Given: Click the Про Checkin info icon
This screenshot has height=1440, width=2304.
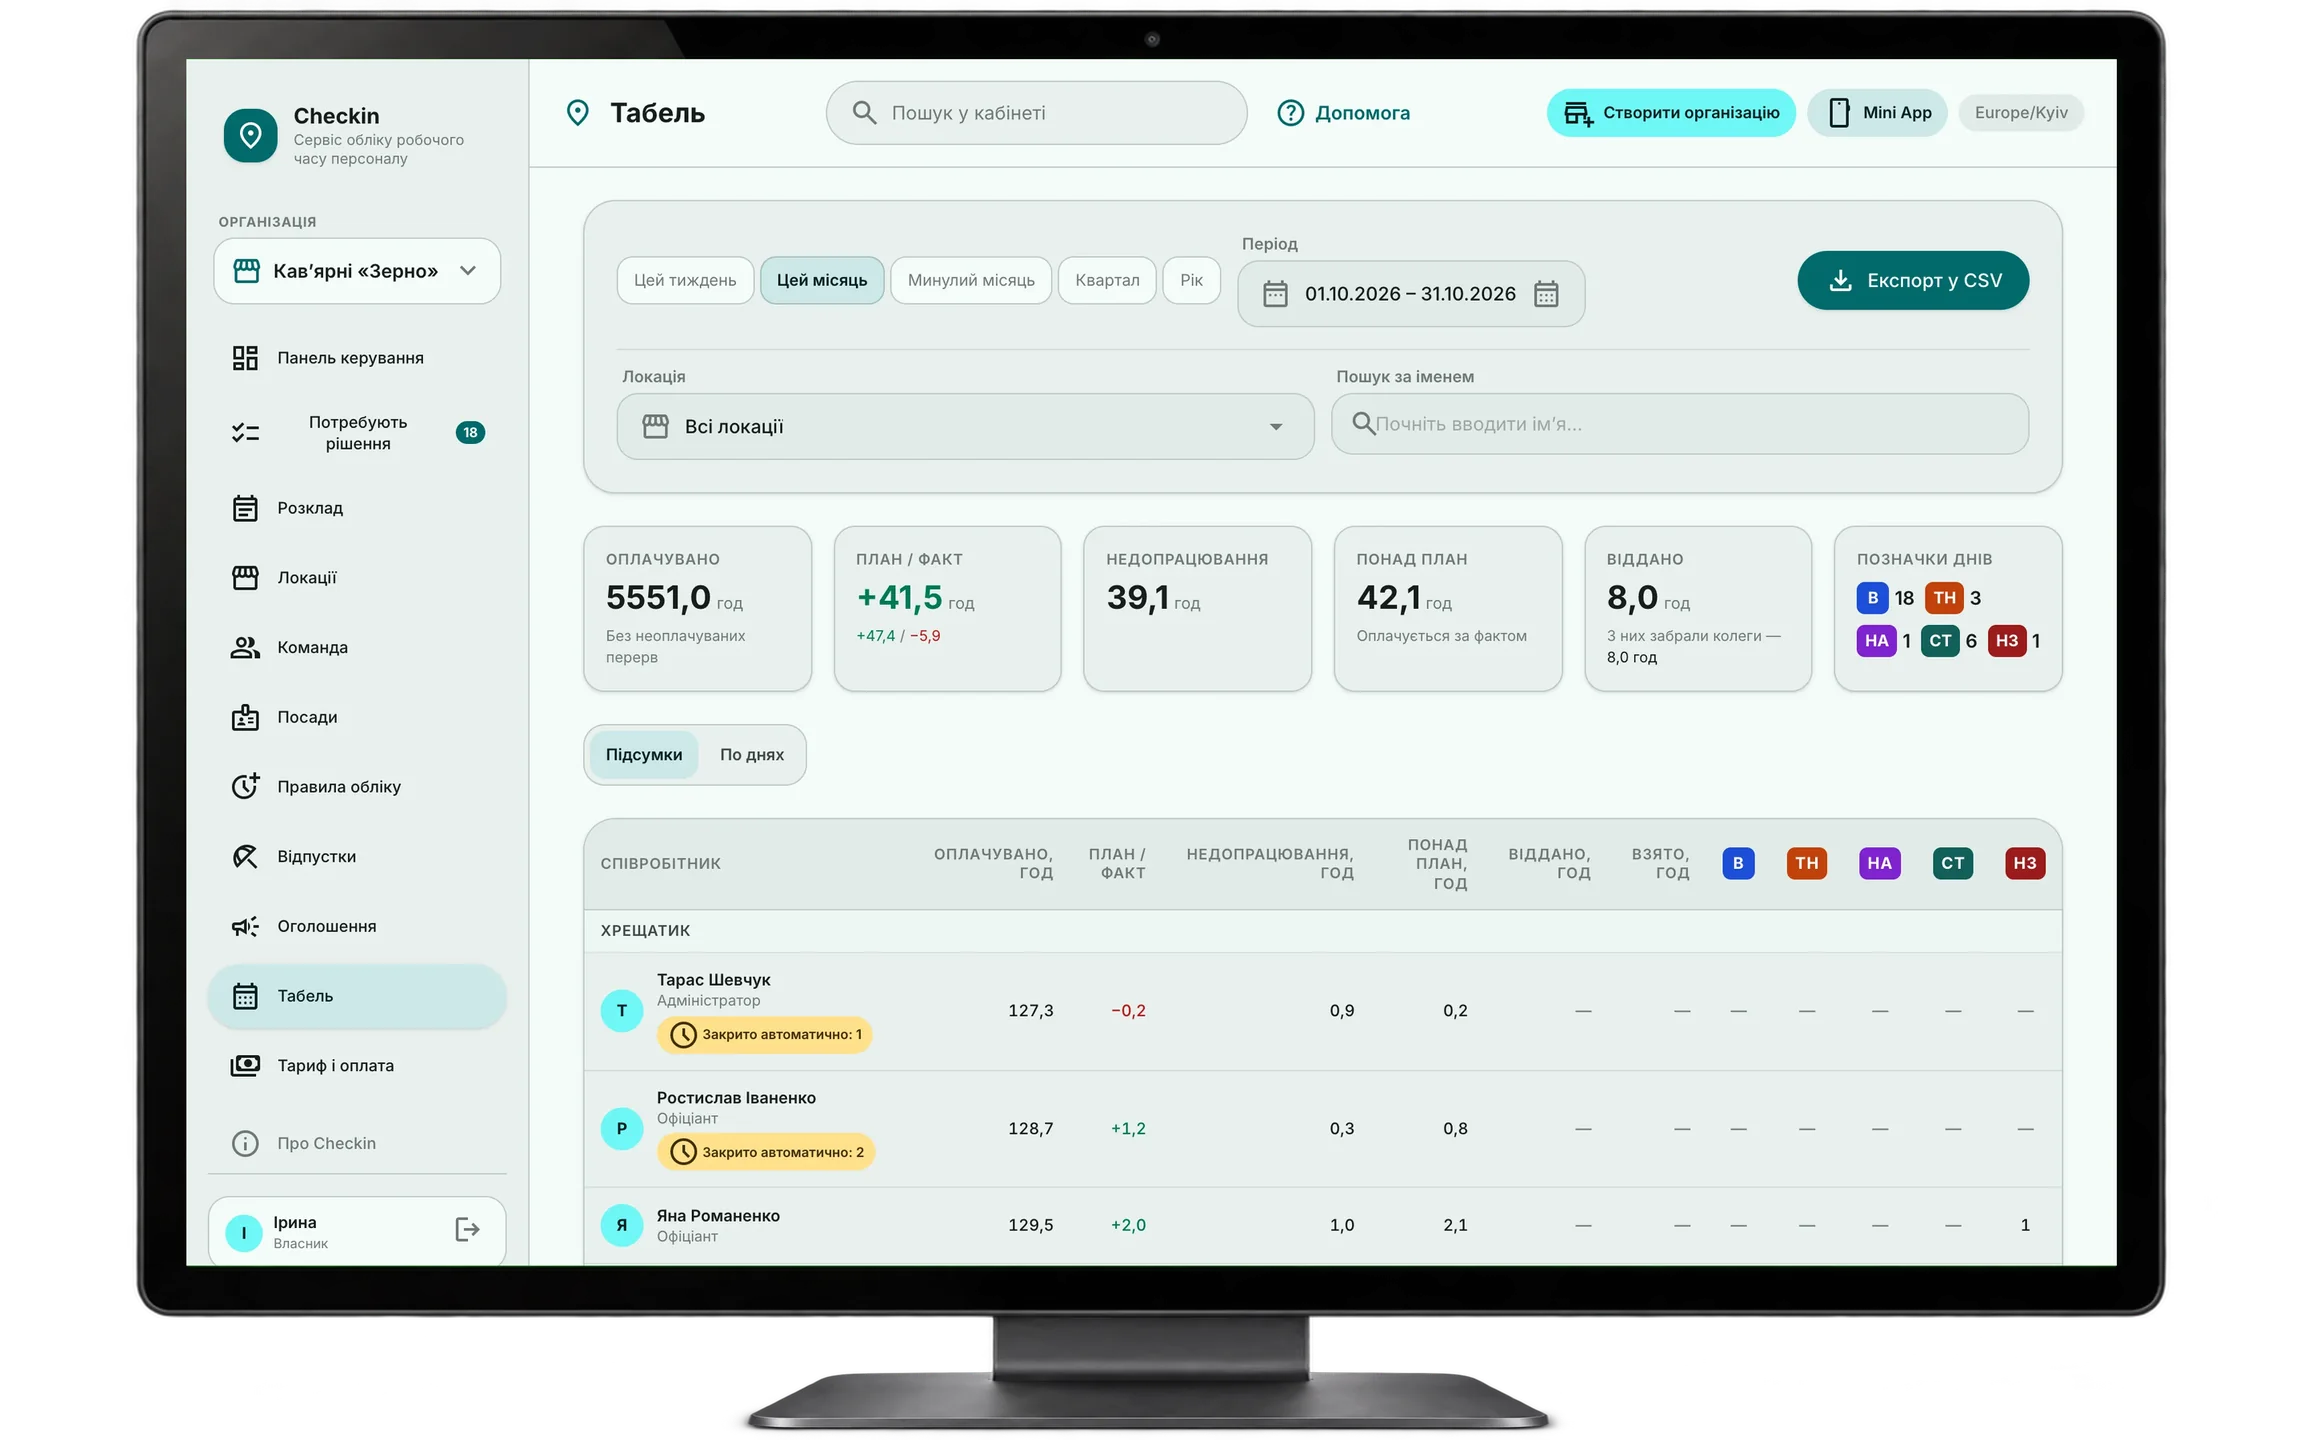Looking at the screenshot, I should pos(245,1143).
